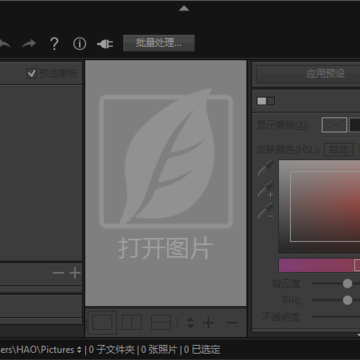Open the Pictures folder path dropdown
This screenshot has width=360, height=360.
point(79,350)
